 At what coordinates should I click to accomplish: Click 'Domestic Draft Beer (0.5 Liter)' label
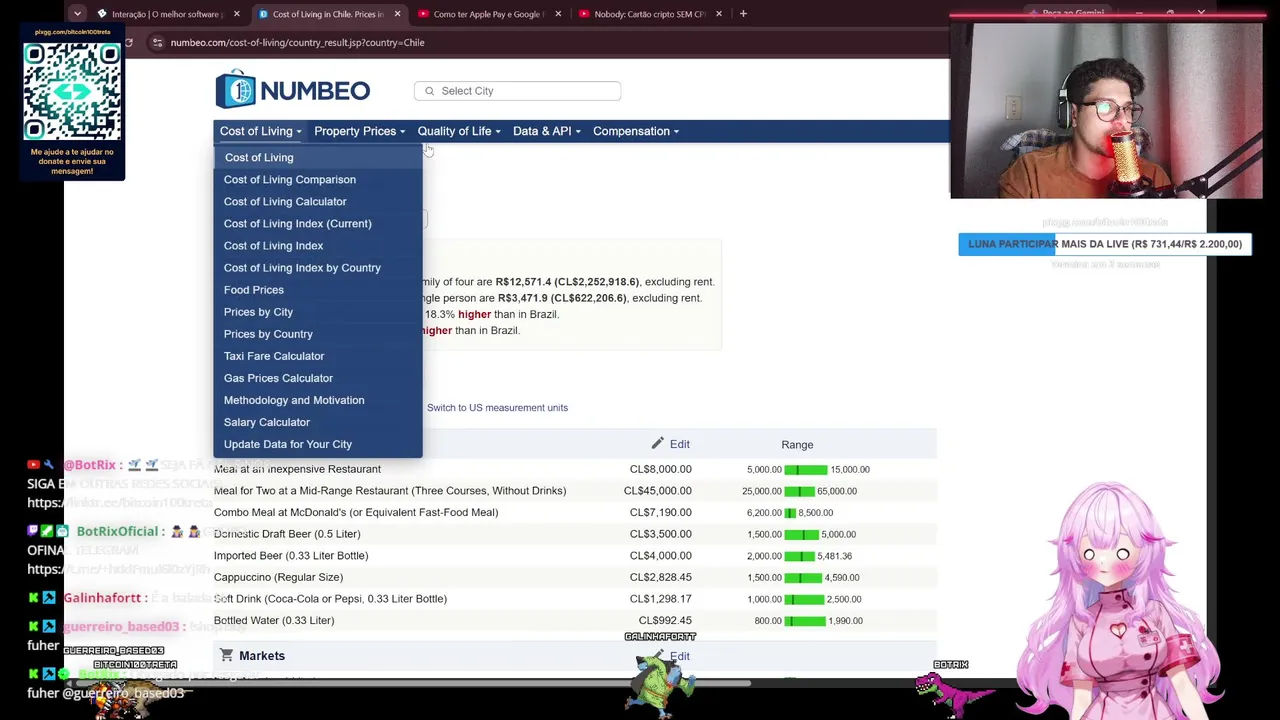(287, 534)
